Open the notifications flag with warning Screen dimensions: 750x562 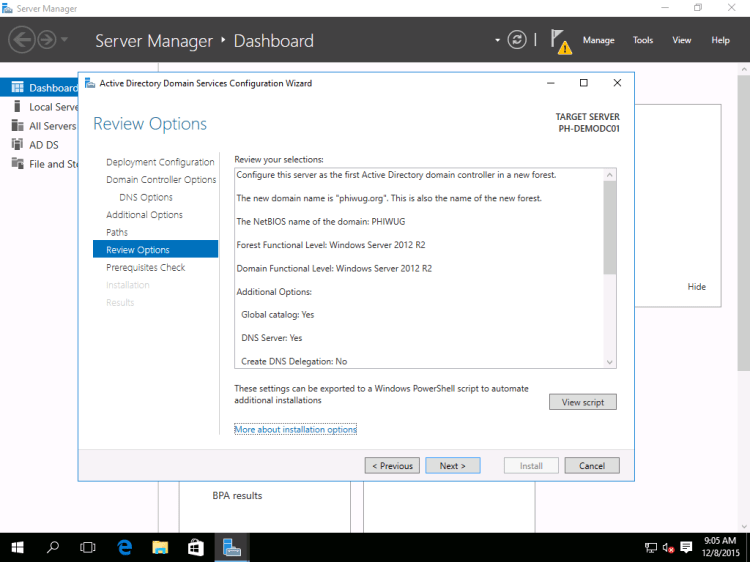[x=560, y=41]
